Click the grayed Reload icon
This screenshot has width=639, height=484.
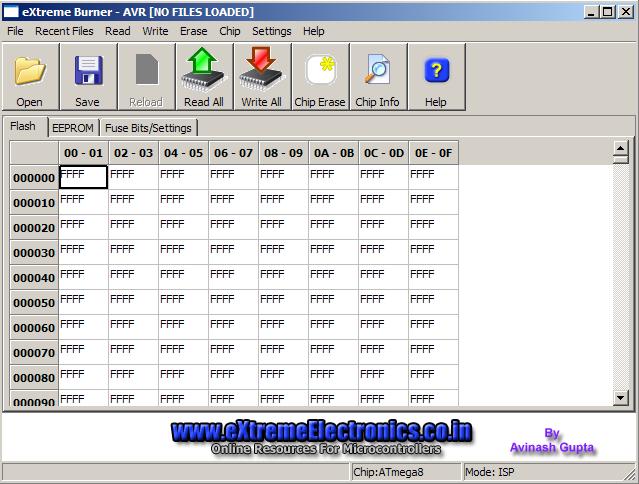click(x=146, y=69)
